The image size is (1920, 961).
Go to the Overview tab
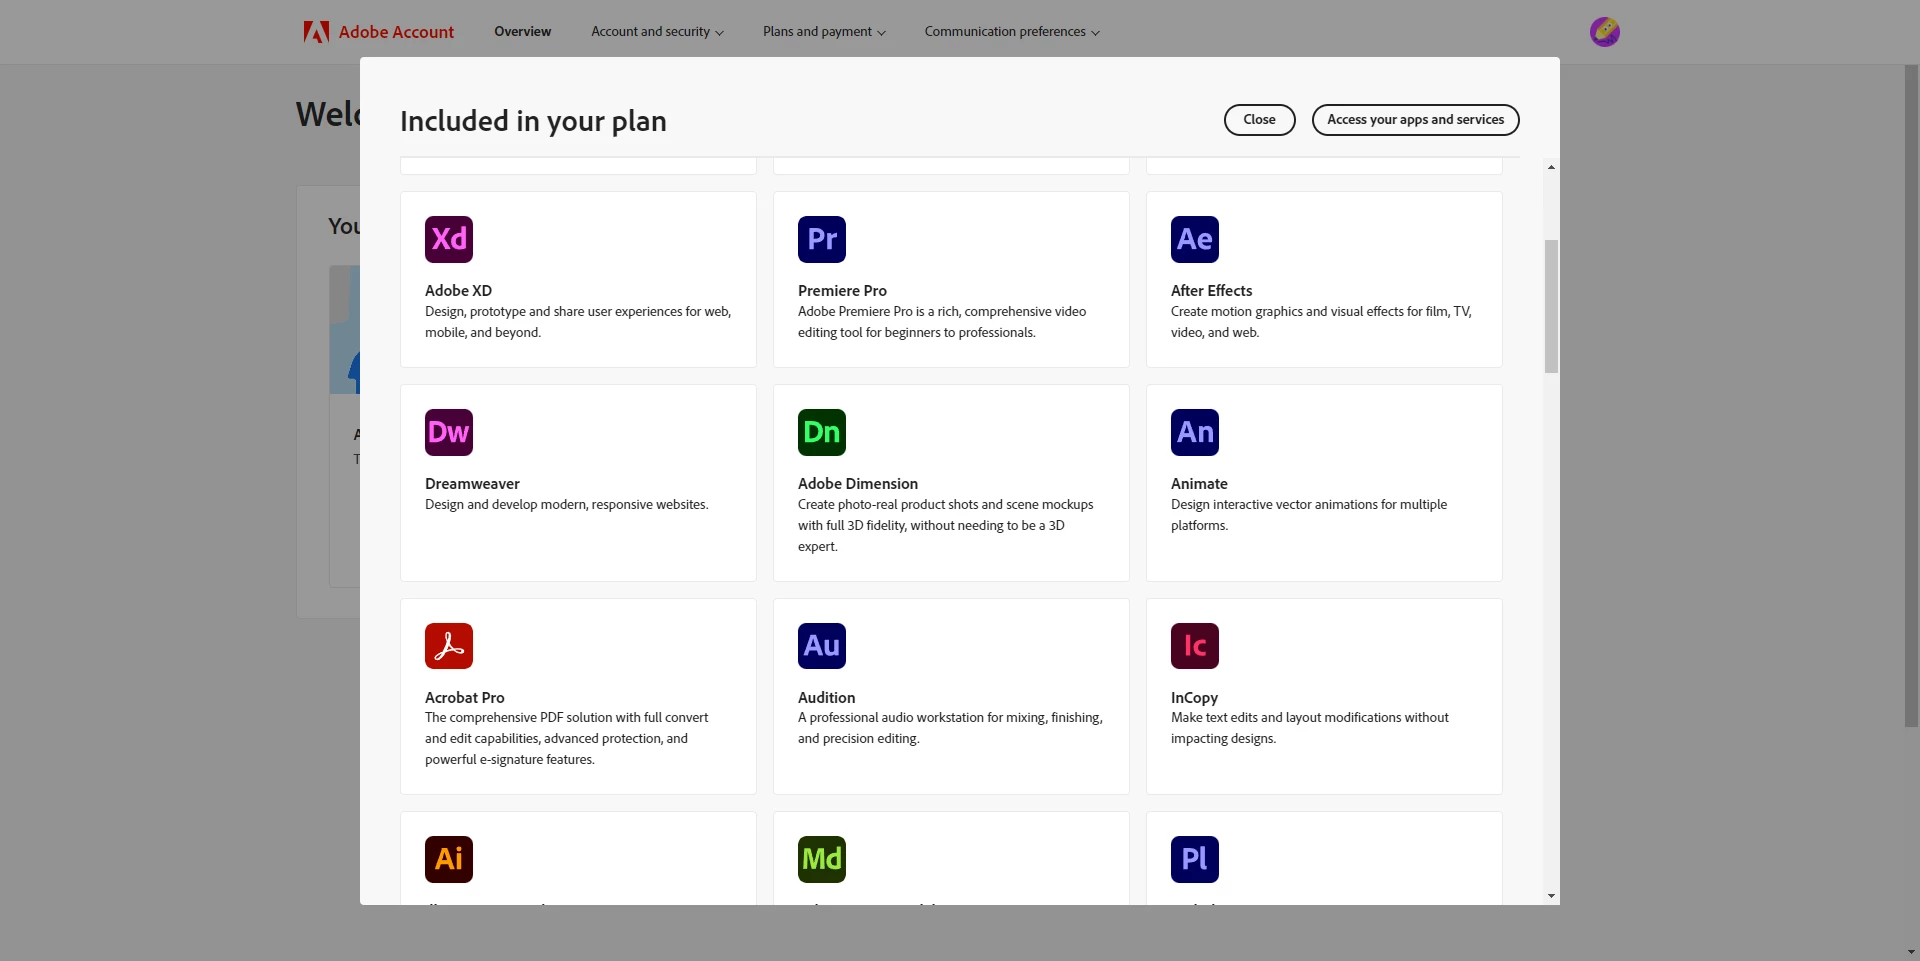pyautogui.click(x=523, y=32)
